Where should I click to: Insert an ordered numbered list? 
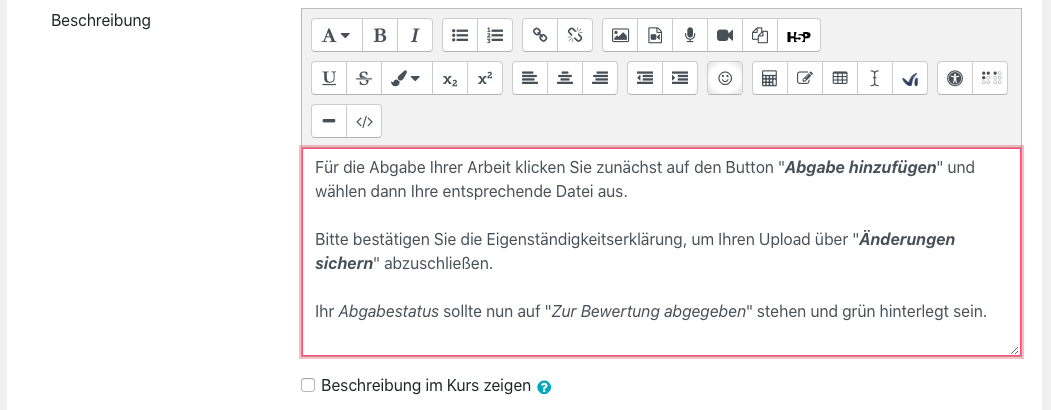(495, 36)
